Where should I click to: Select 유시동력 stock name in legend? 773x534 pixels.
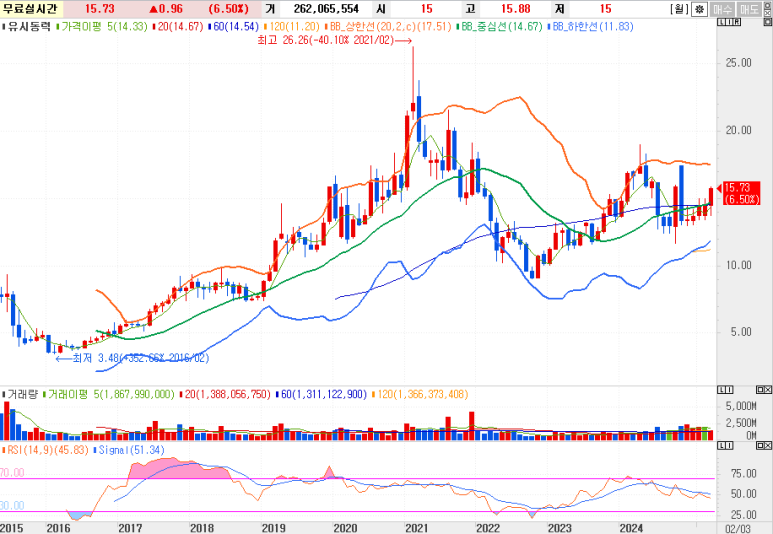pyautogui.click(x=27, y=27)
